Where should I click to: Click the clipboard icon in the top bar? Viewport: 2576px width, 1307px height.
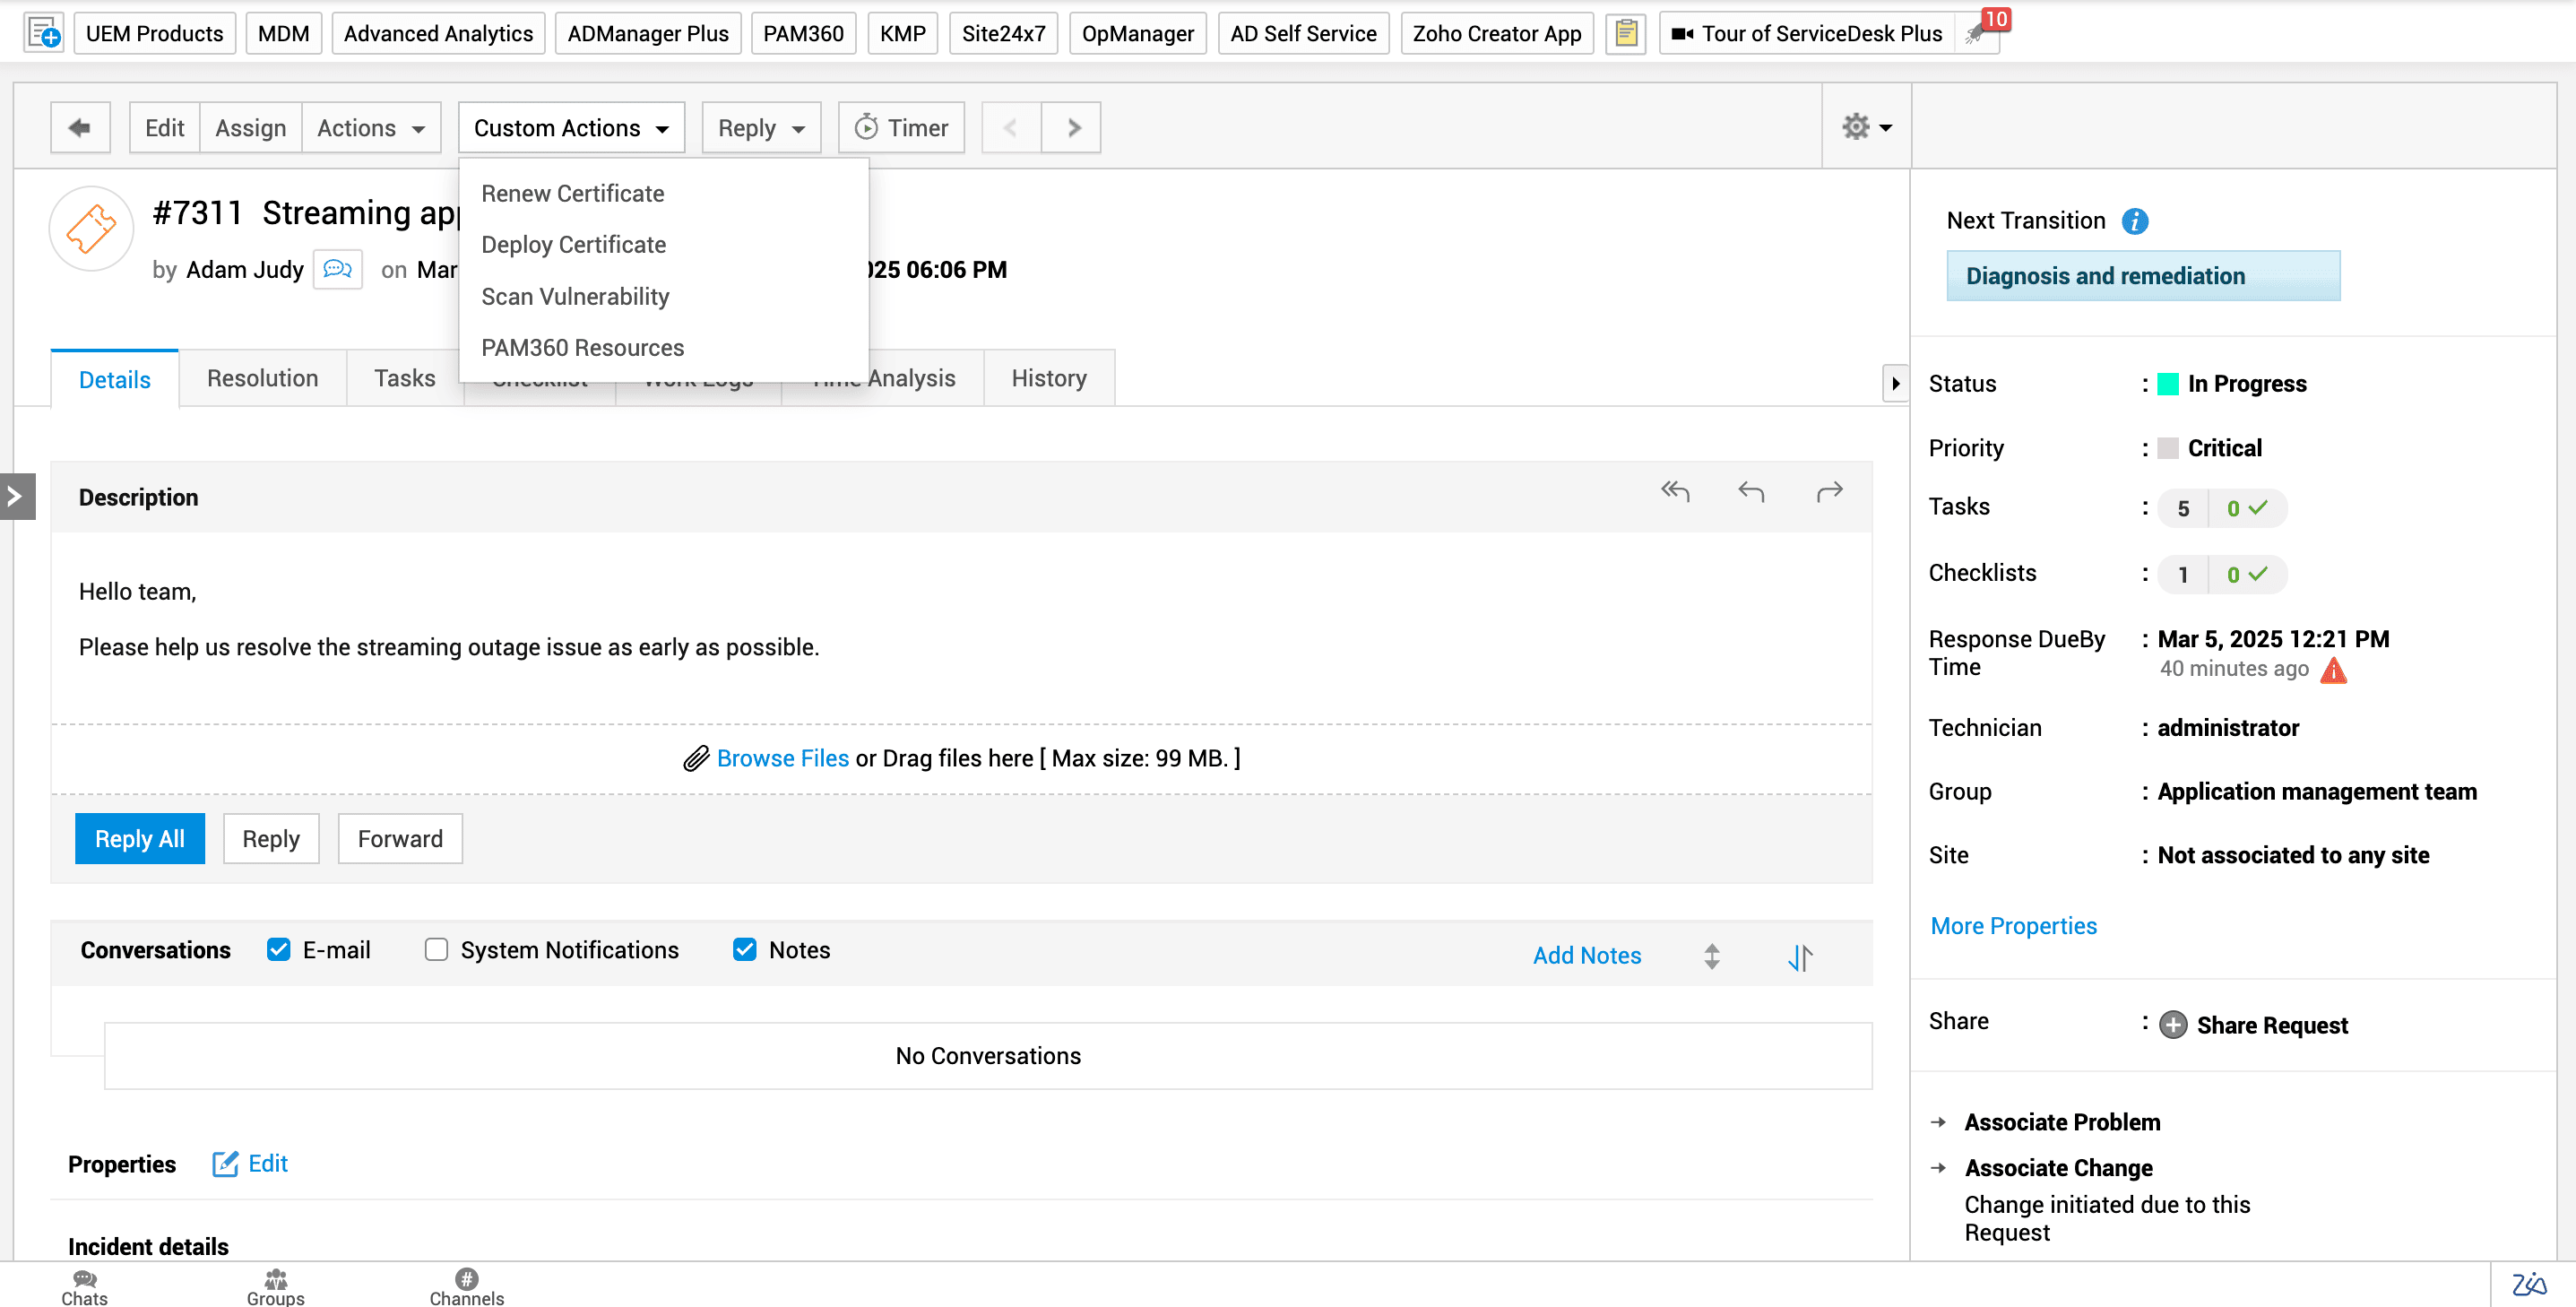1625,33
